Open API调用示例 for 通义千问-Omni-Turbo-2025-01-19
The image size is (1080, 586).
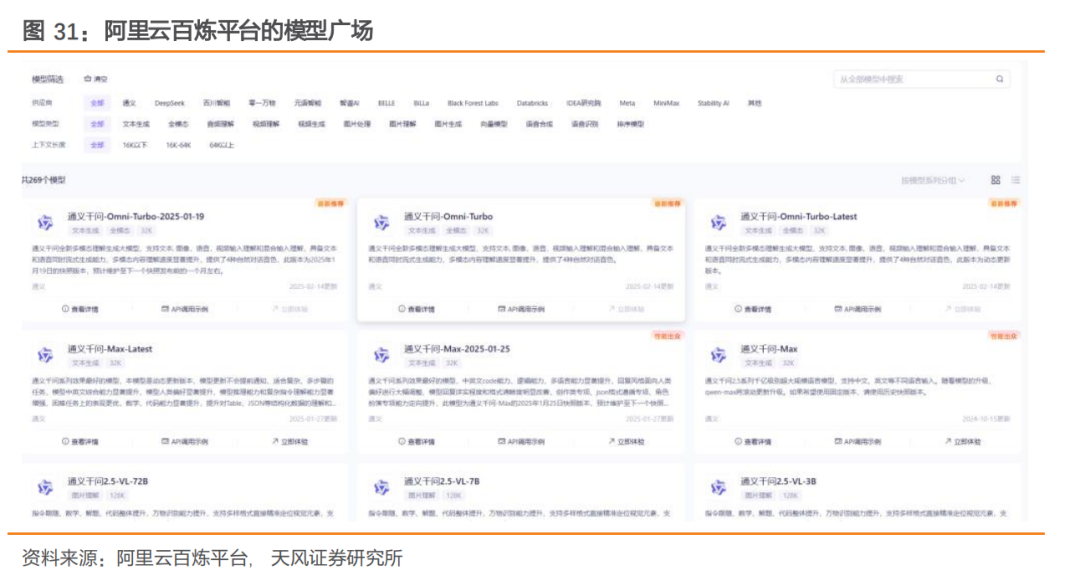[185, 309]
